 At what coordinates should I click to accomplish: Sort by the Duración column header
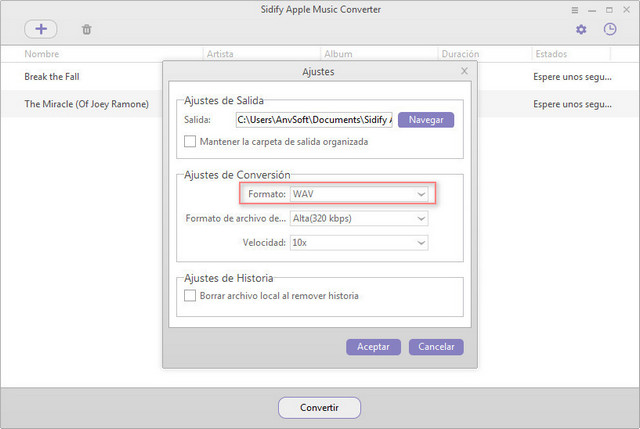[460, 54]
